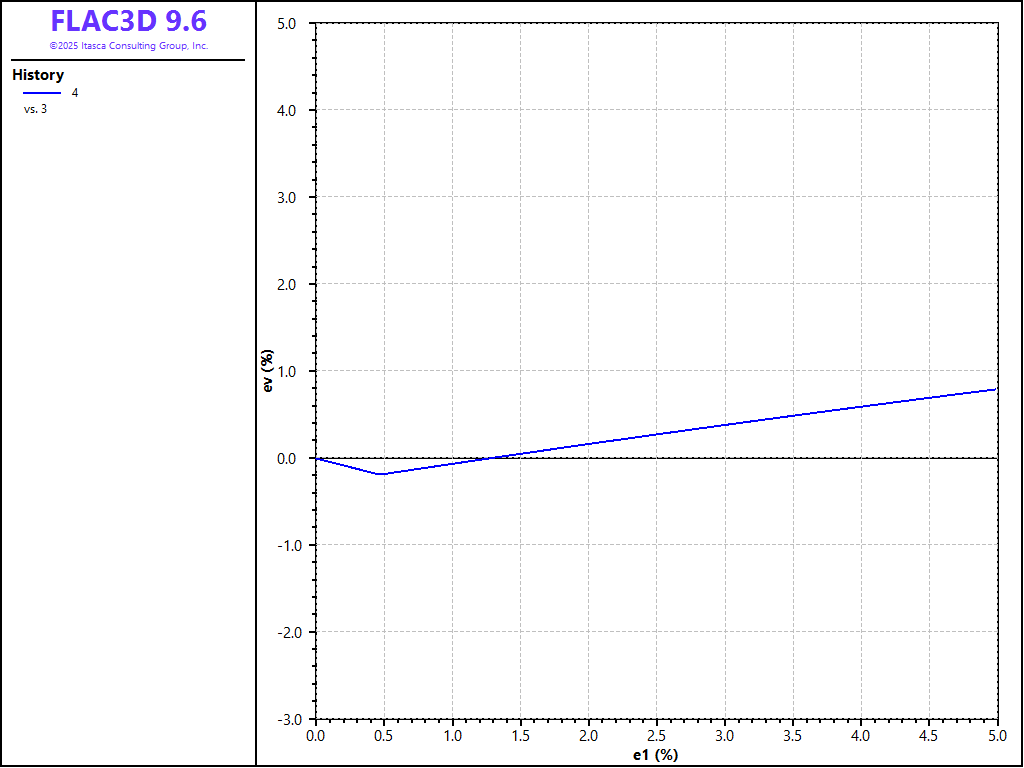Screen dimensions: 1024x768
Task: Click the 'ev (%)' vertical axis label
Action: tap(267, 371)
